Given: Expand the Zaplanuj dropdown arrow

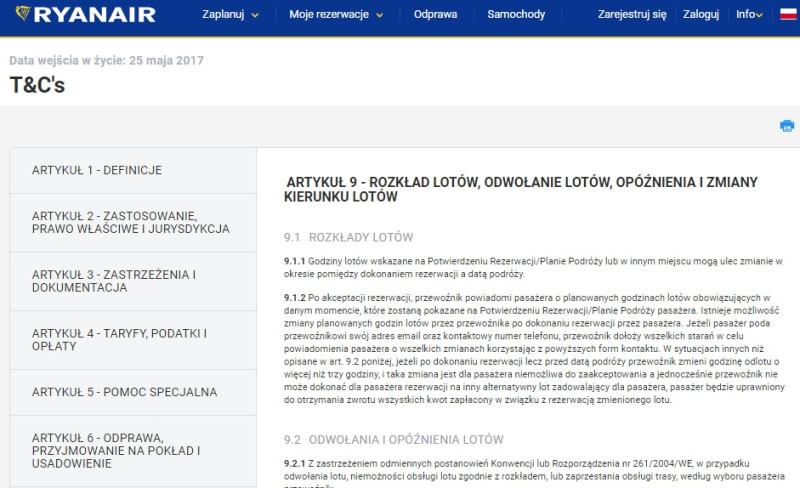Looking at the screenshot, I should (255, 15).
